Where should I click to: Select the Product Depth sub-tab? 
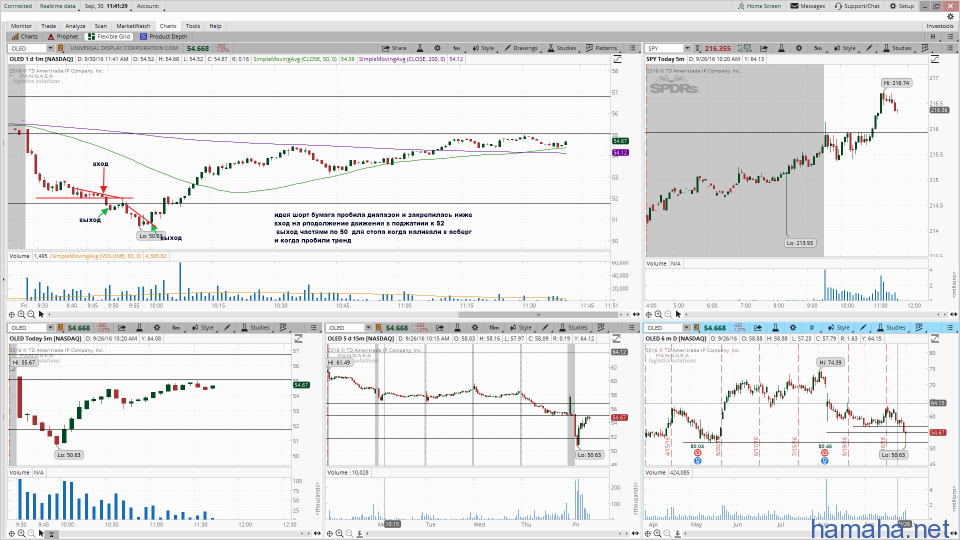pos(163,36)
